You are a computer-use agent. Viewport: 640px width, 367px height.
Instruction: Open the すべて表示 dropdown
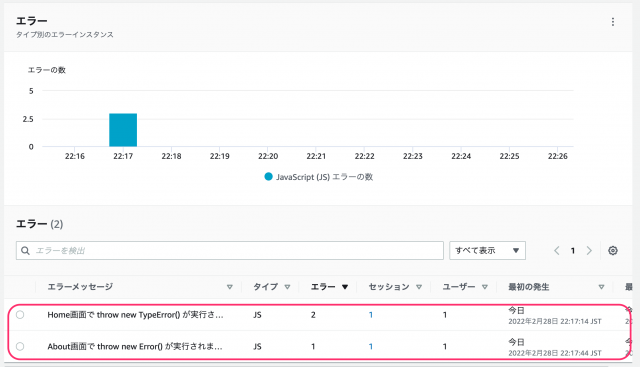487,251
